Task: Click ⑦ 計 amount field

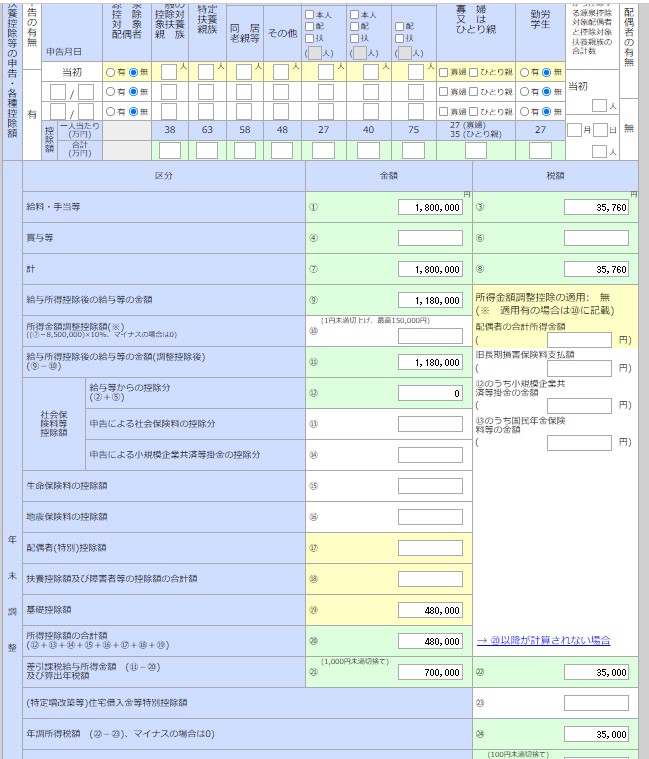Action: click(x=430, y=269)
